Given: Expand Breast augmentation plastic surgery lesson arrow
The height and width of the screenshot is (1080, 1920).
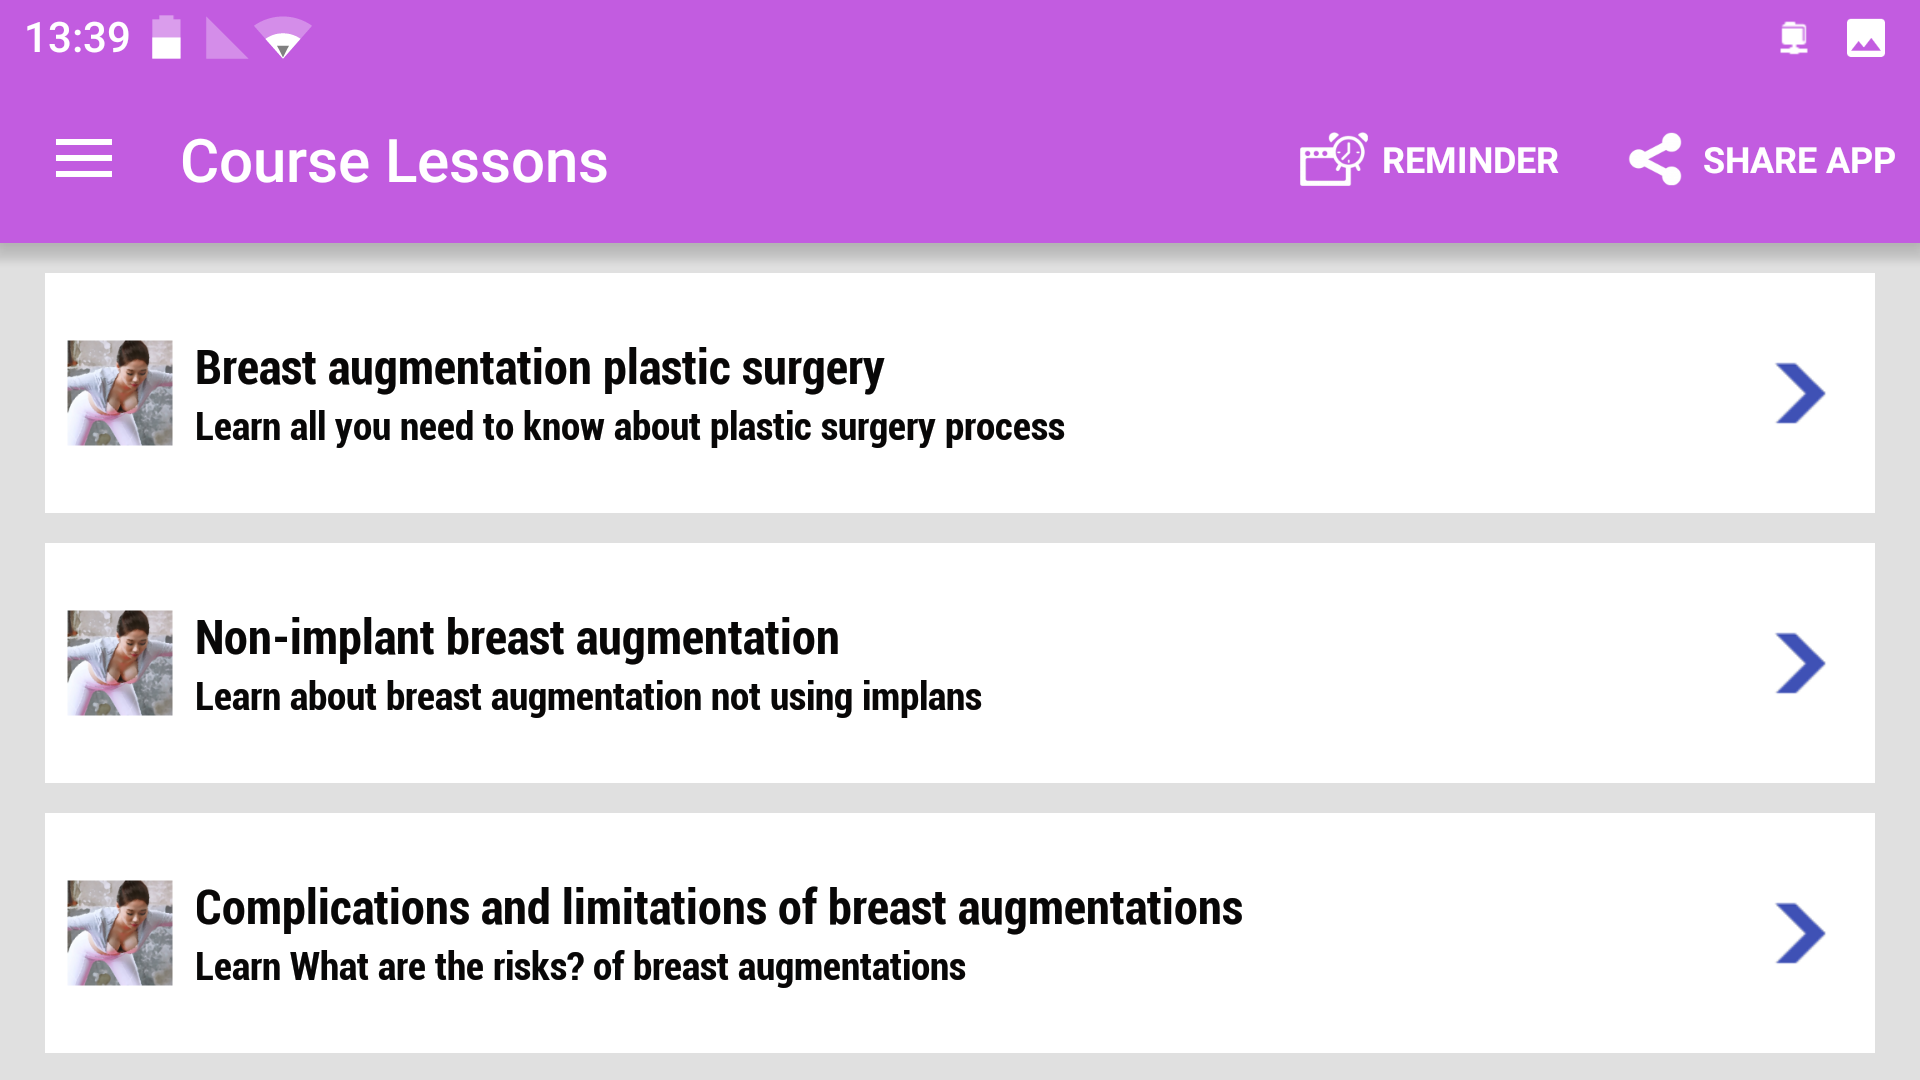Looking at the screenshot, I should click(1800, 393).
